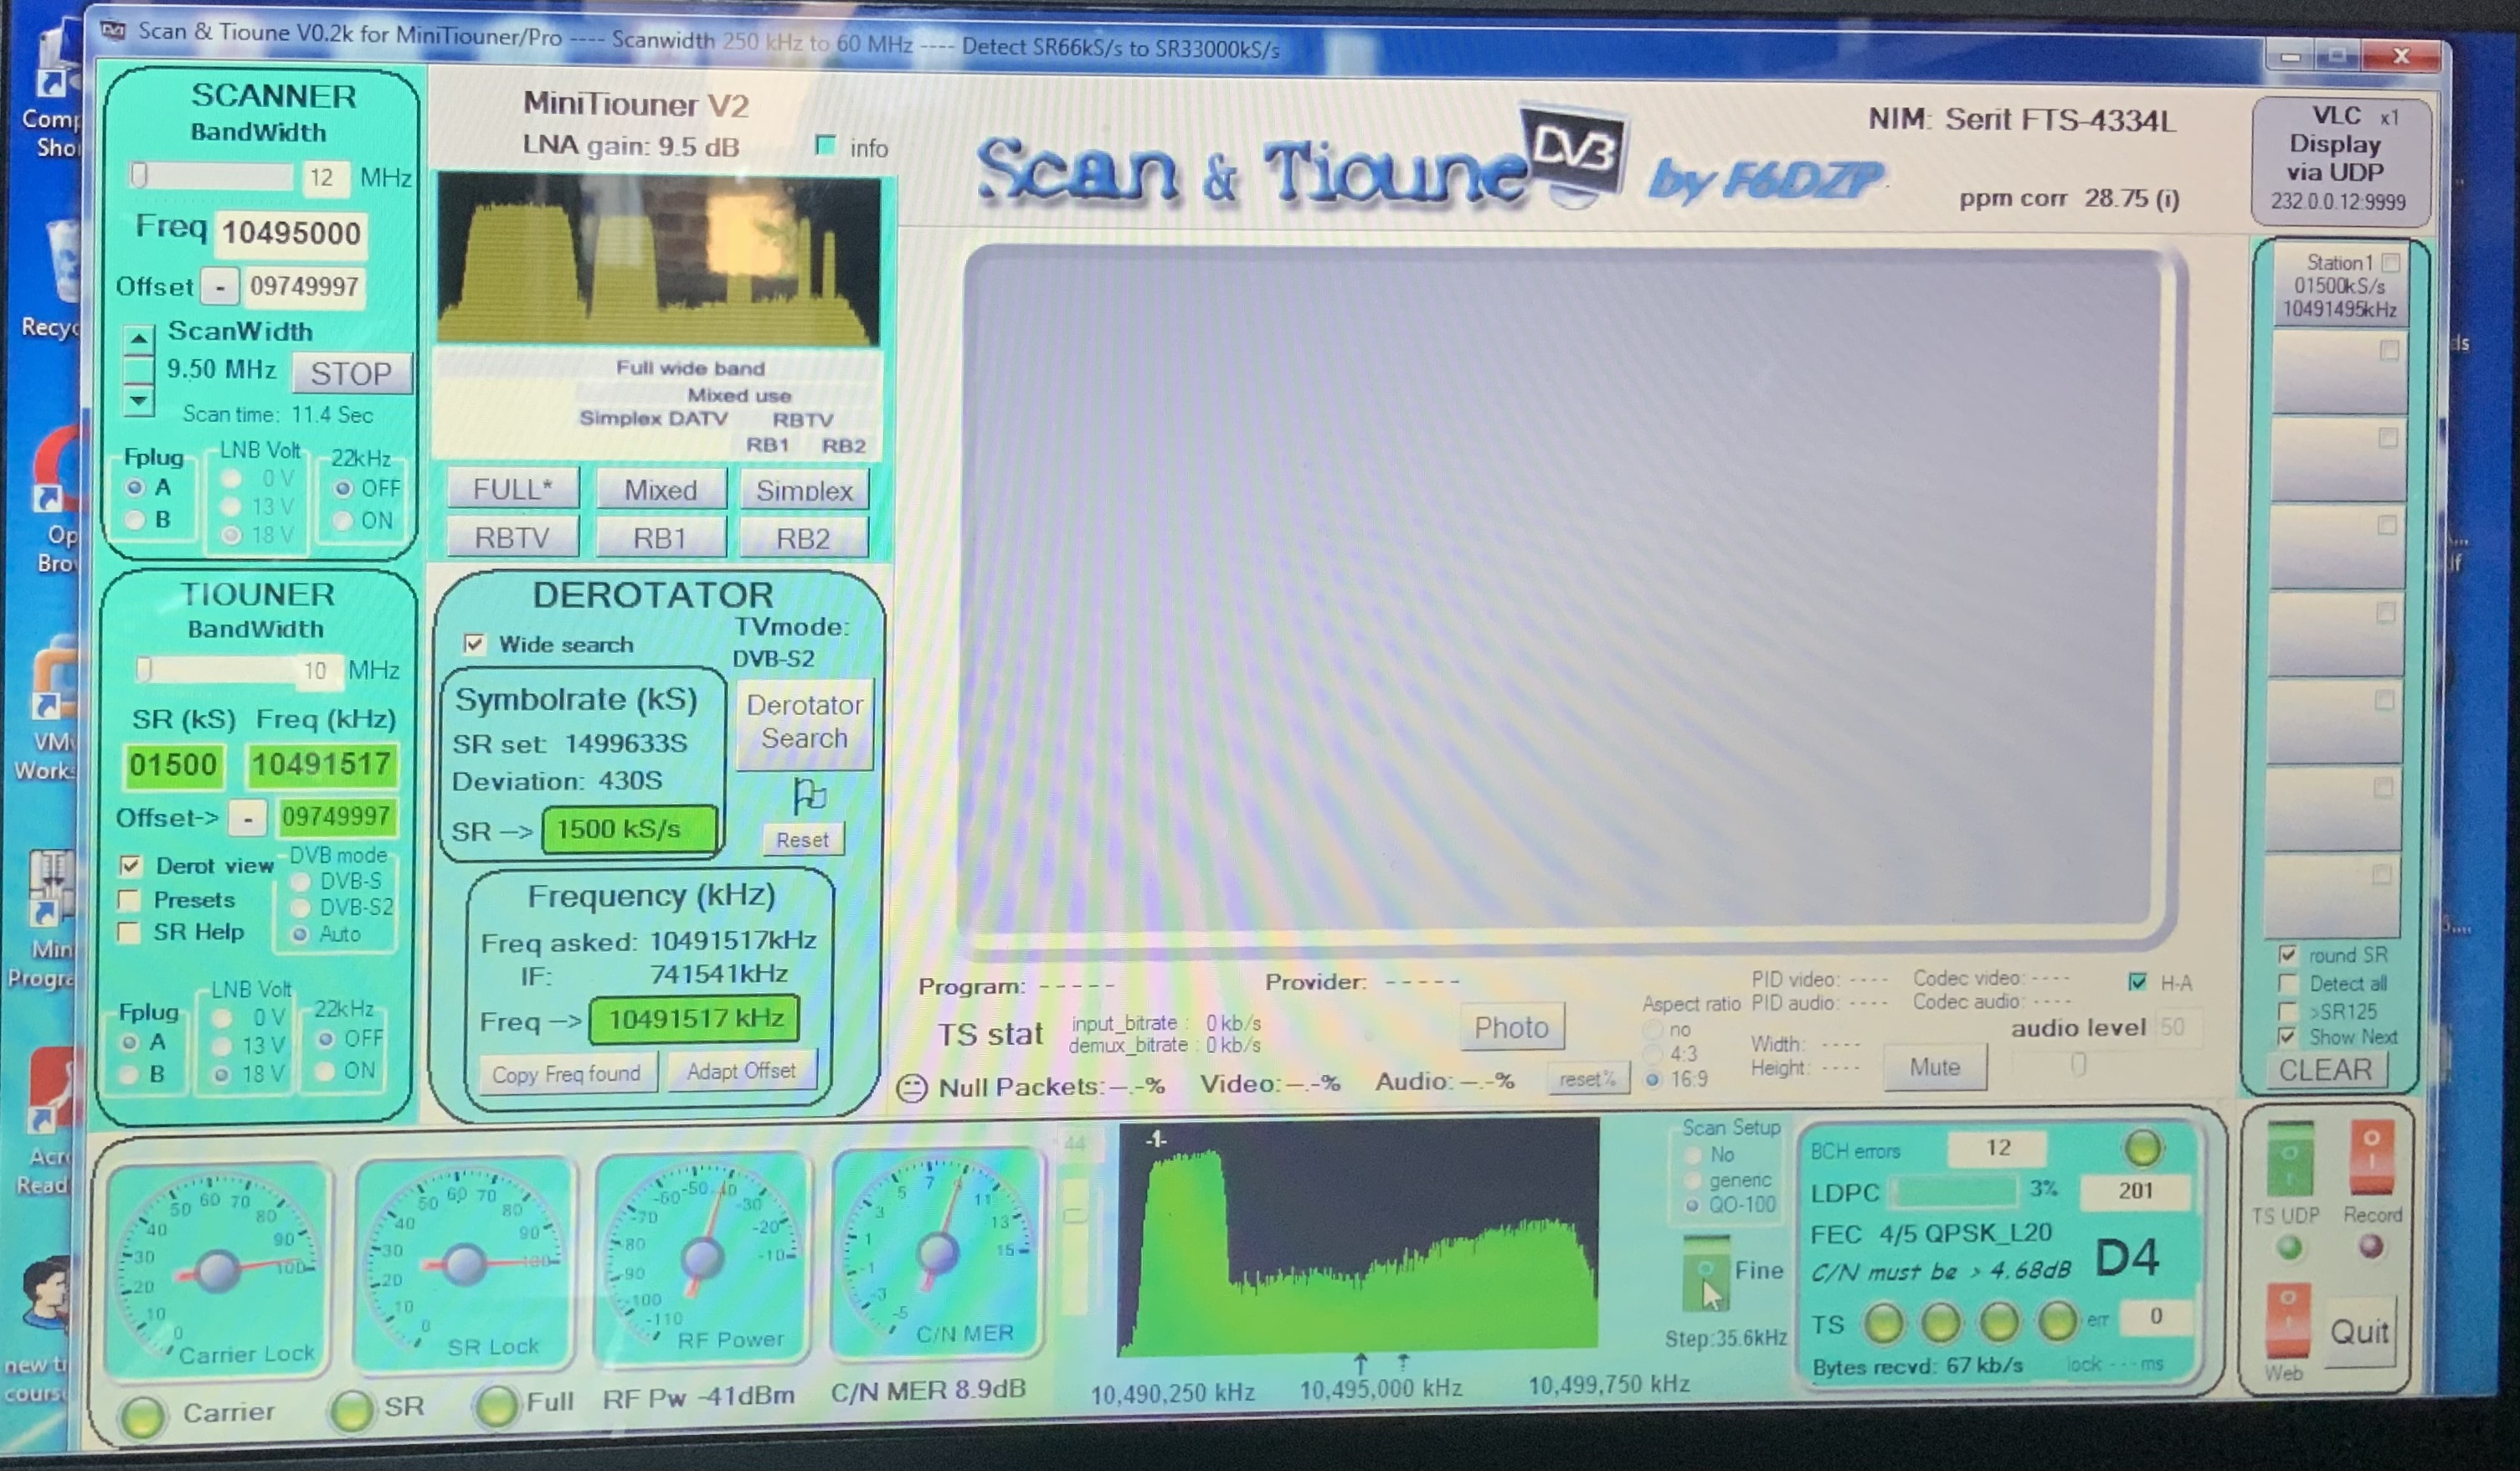
Task: Select the RB1 band button
Action: tap(660, 539)
